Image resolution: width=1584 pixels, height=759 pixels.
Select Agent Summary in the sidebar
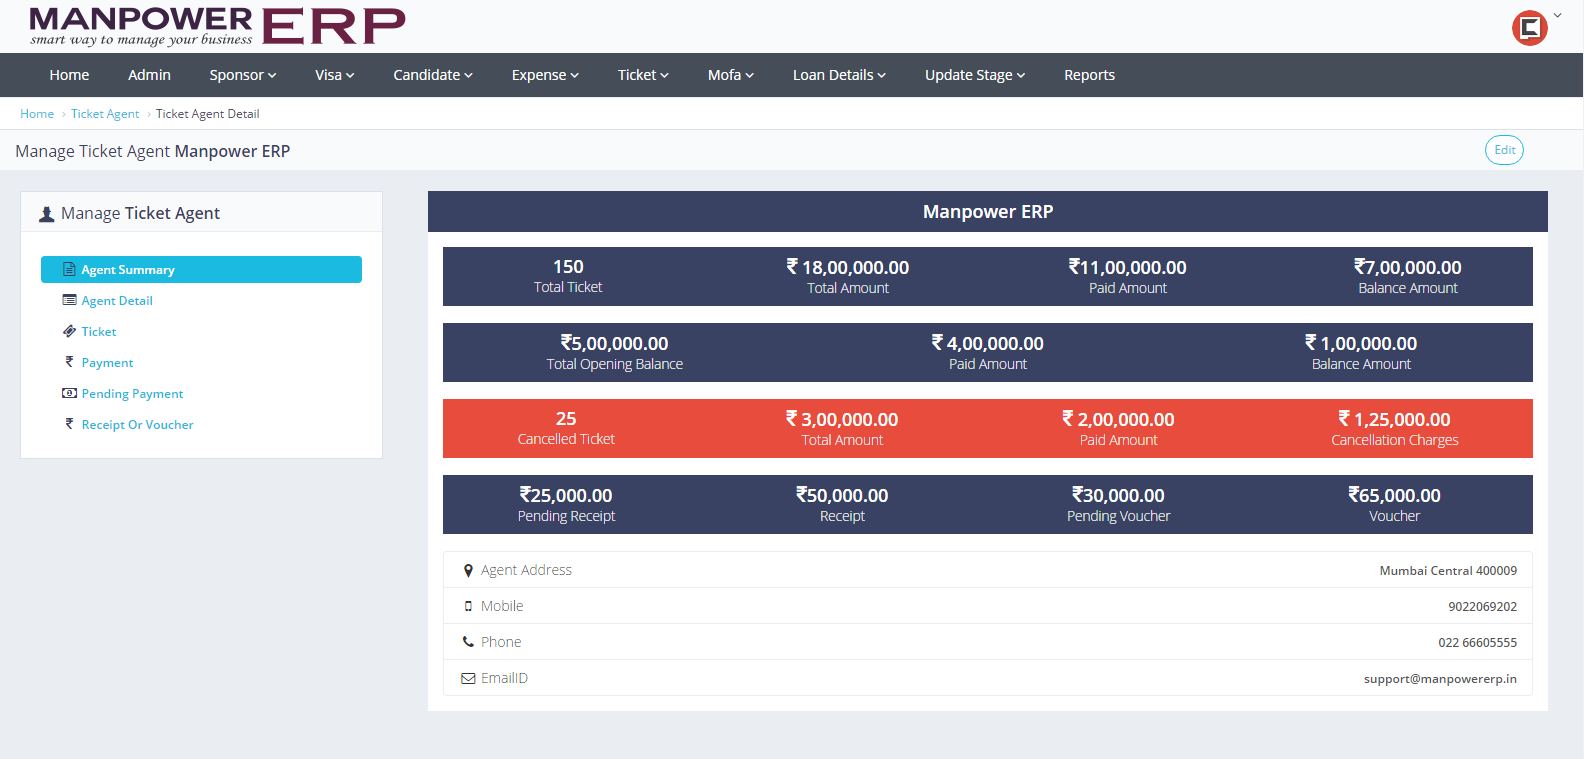(x=201, y=269)
